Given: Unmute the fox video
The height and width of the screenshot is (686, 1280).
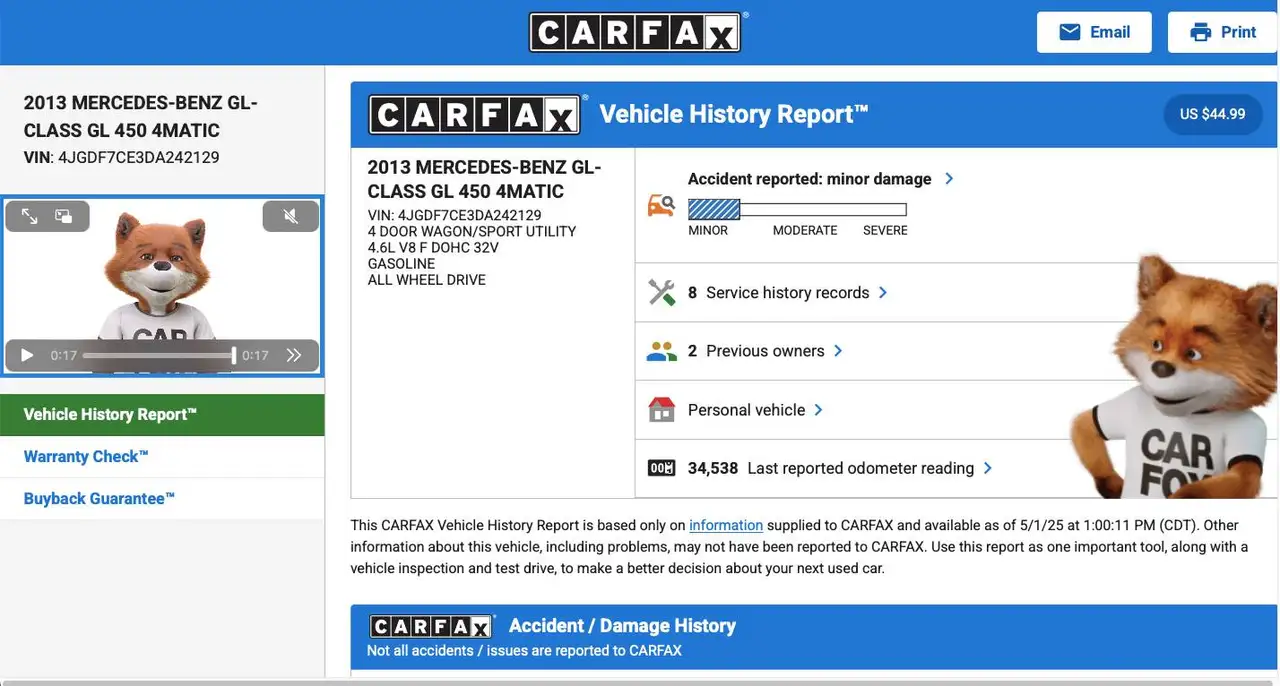Looking at the screenshot, I should tap(291, 216).
